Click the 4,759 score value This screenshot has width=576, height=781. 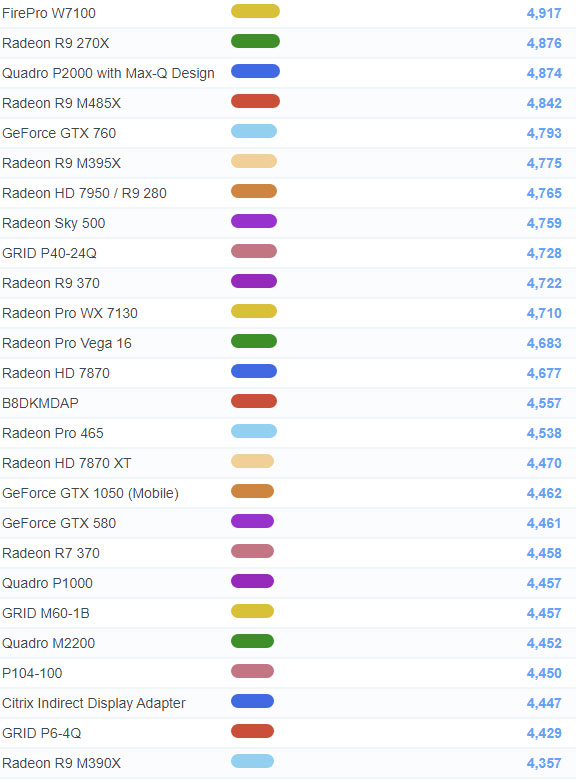(x=544, y=223)
